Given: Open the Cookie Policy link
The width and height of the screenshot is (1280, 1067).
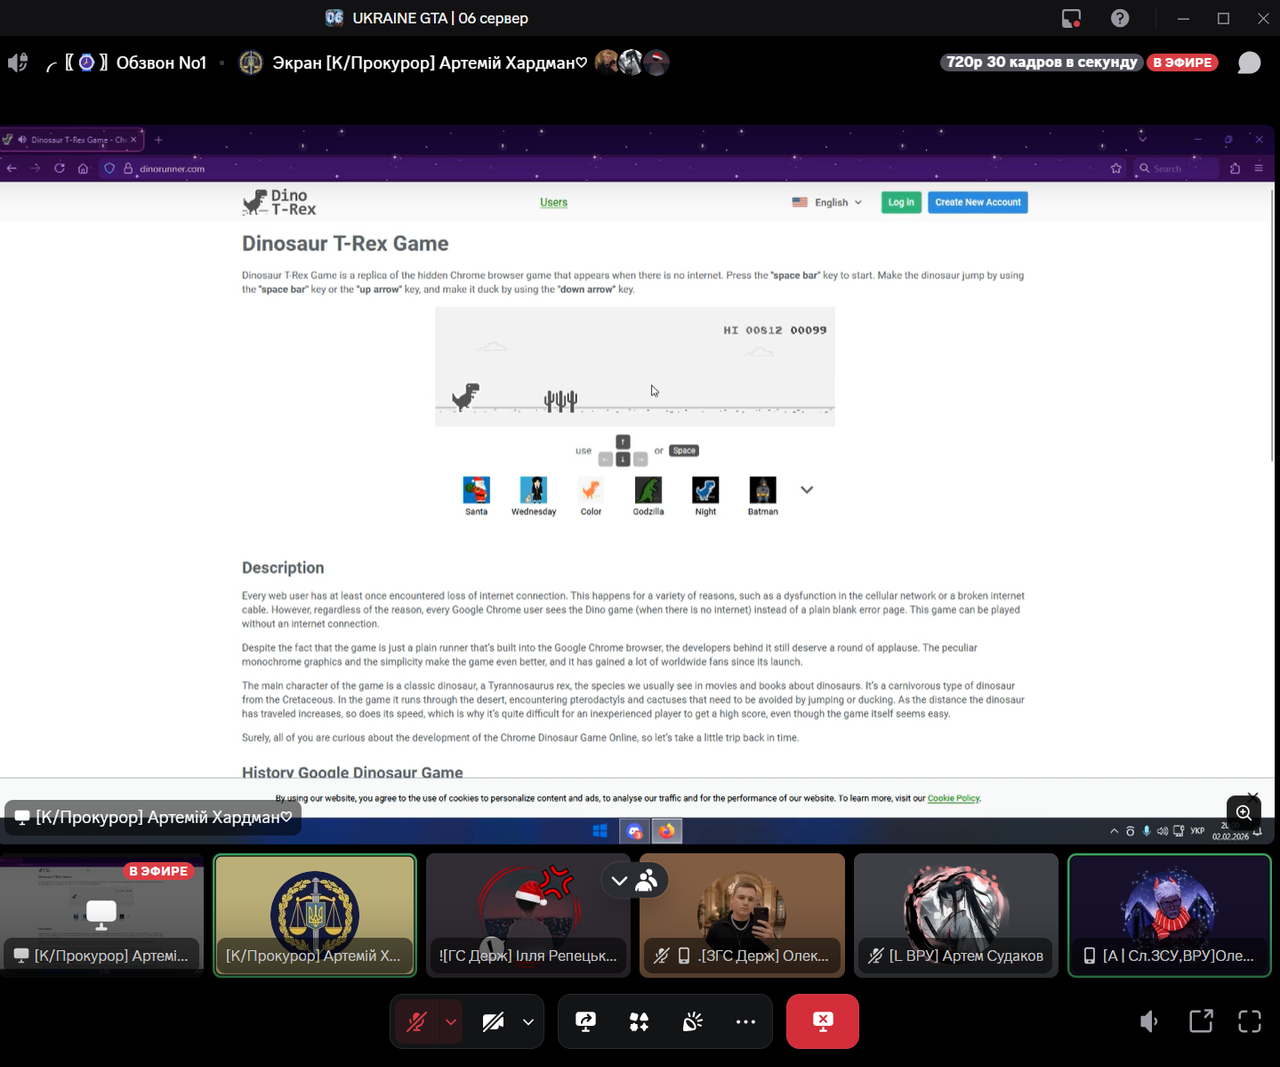Looking at the screenshot, I should click(x=953, y=798).
